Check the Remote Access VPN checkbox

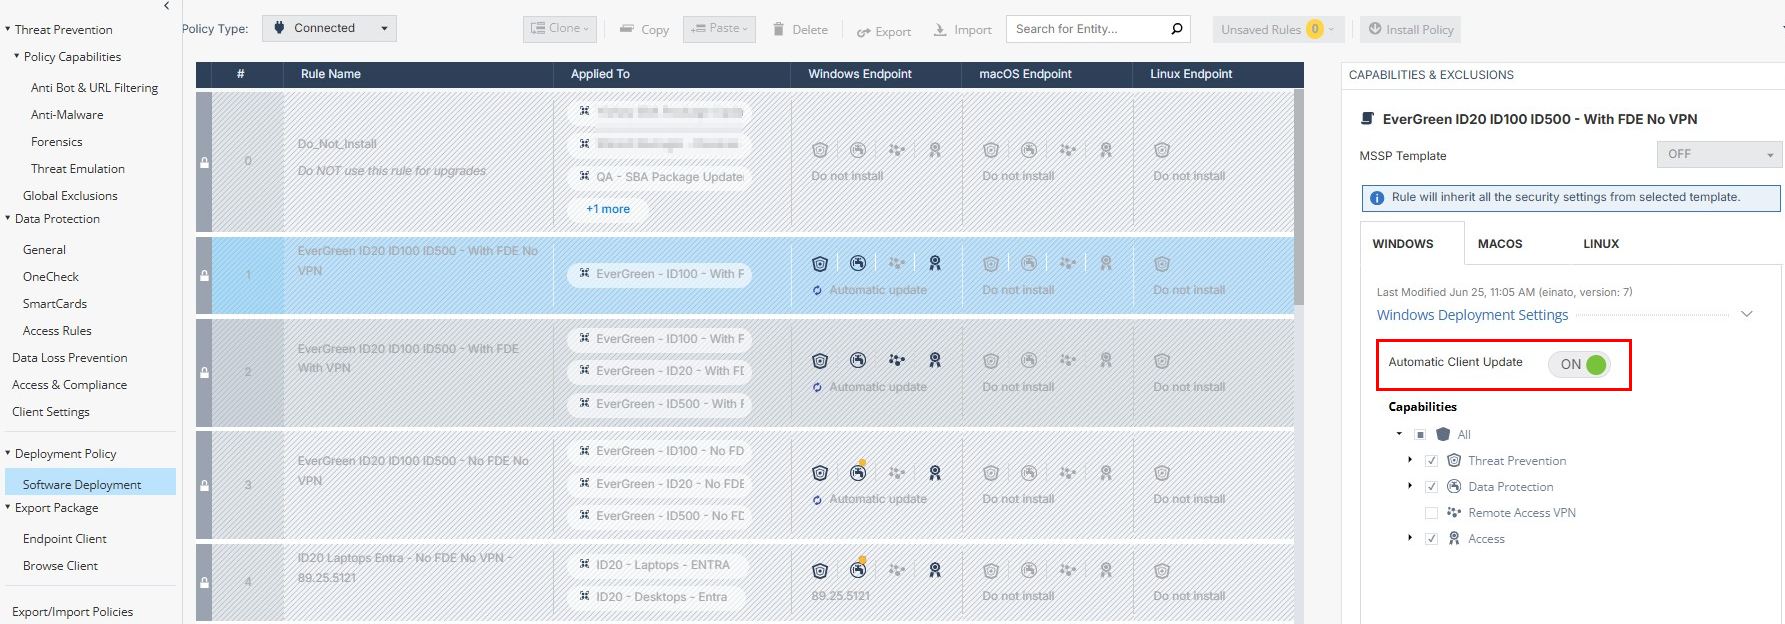click(x=1431, y=513)
